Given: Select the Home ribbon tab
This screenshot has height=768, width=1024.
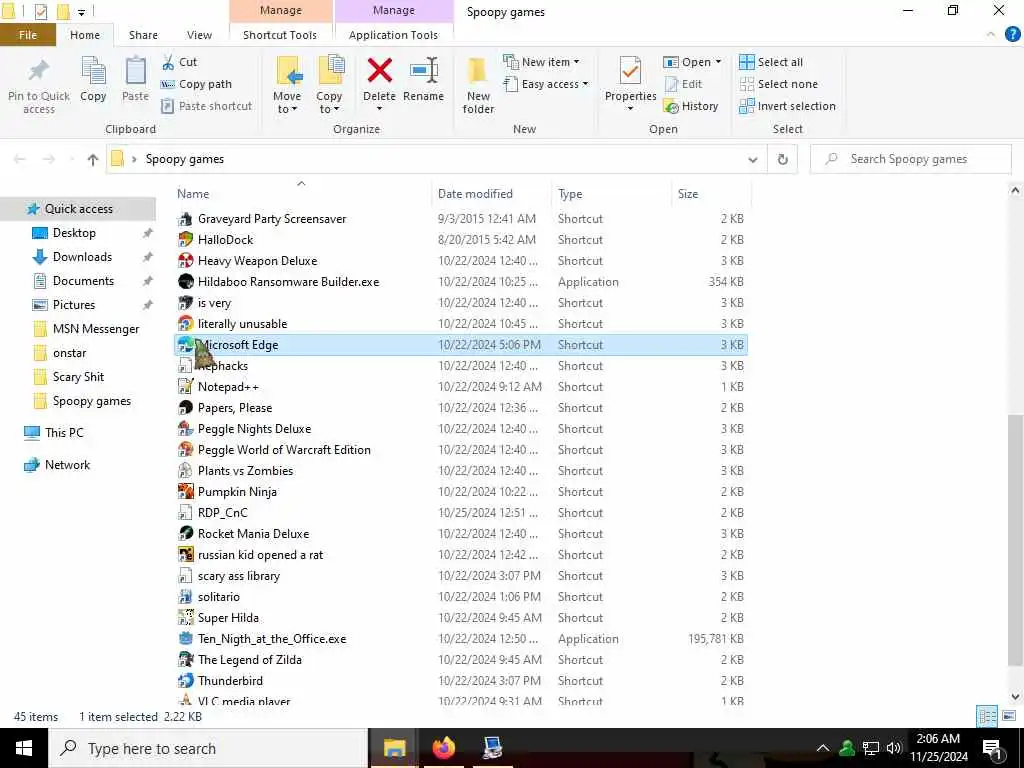Looking at the screenshot, I should tap(85, 35).
